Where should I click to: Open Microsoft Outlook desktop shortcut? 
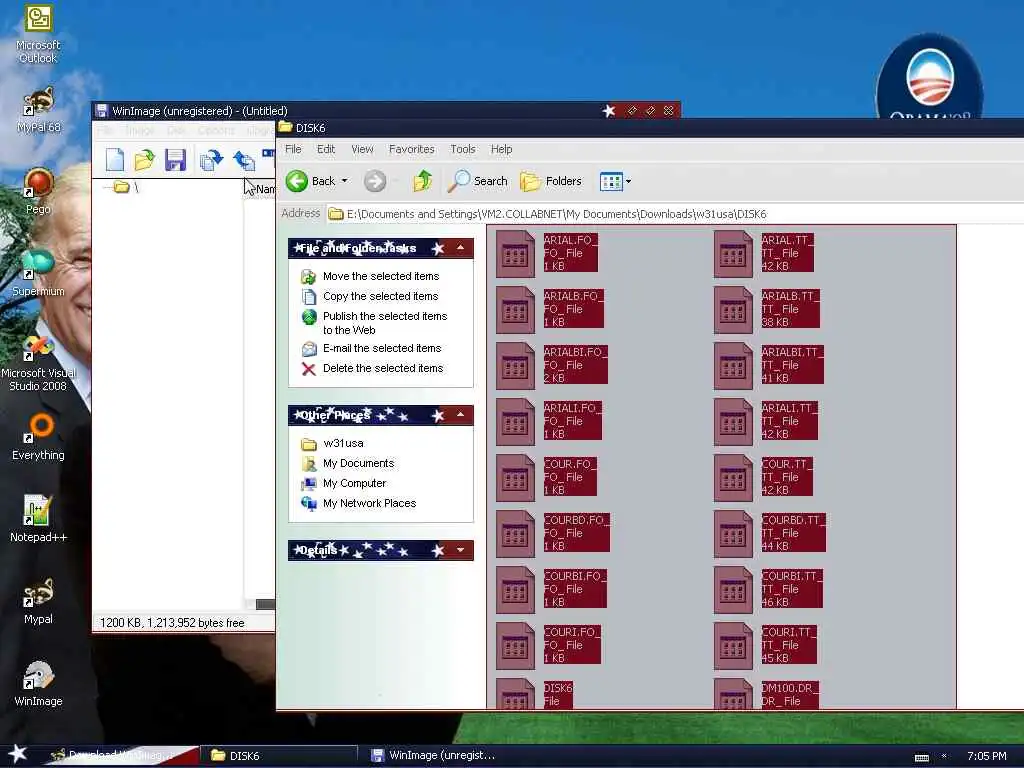[38, 34]
